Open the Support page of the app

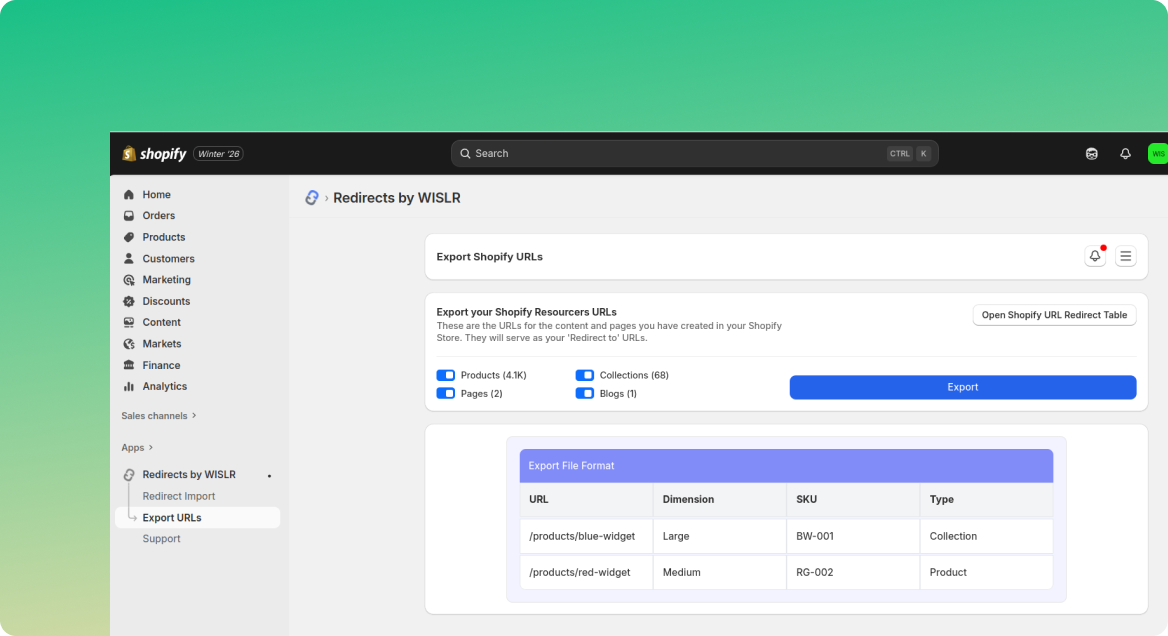click(161, 538)
